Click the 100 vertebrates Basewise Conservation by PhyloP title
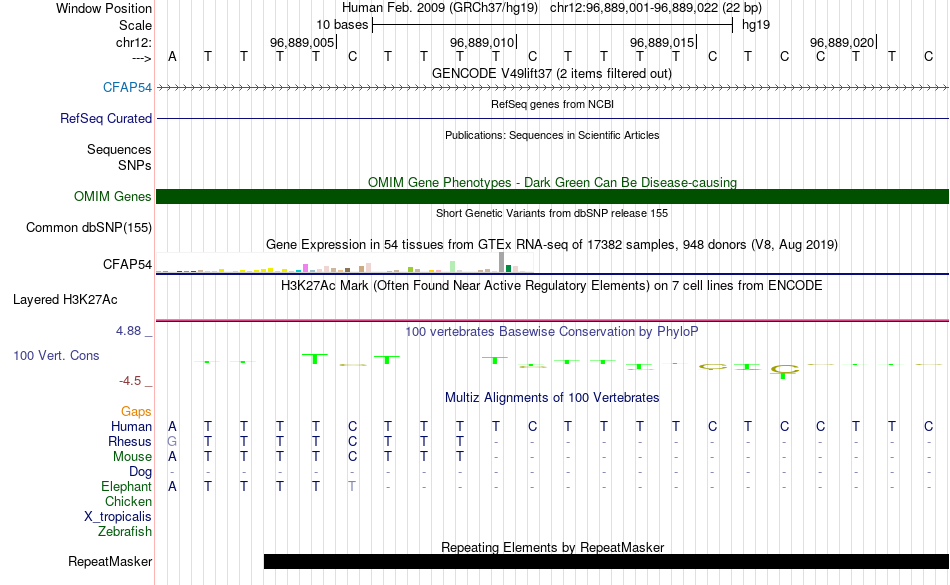Viewport: 950px width, 585px height. 551,331
